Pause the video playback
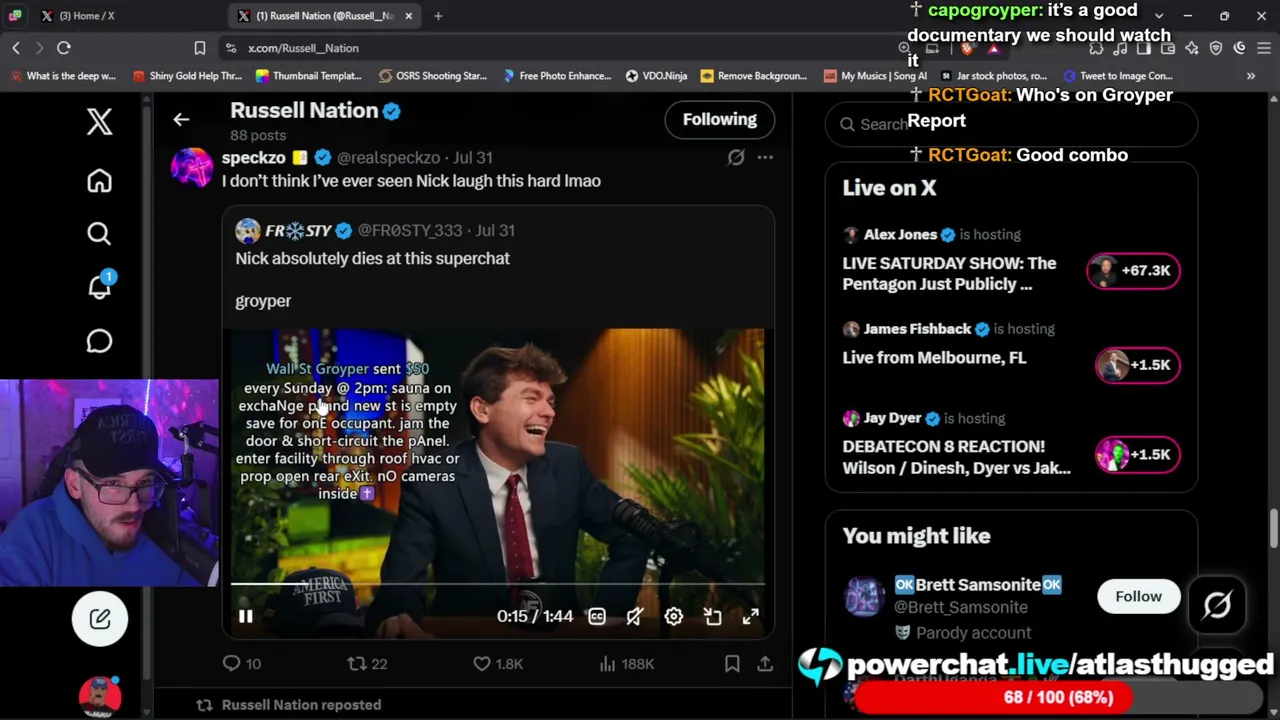Image resolution: width=1280 pixels, height=720 pixels. point(245,617)
